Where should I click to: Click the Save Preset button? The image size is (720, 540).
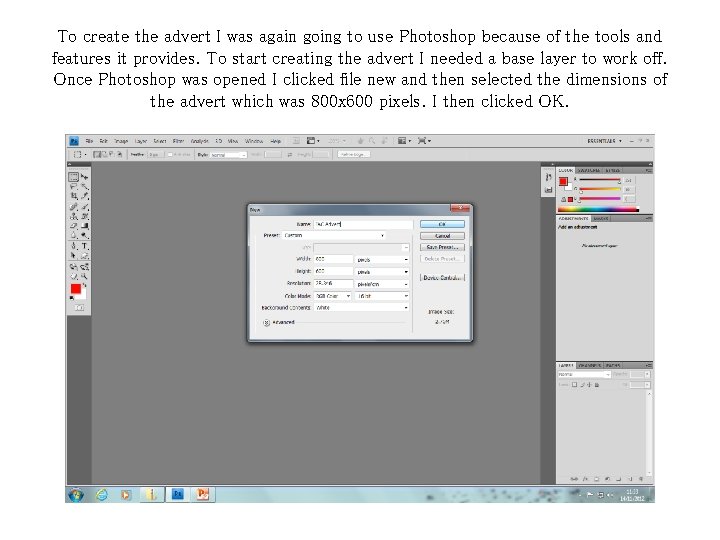(x=442, y=248)
